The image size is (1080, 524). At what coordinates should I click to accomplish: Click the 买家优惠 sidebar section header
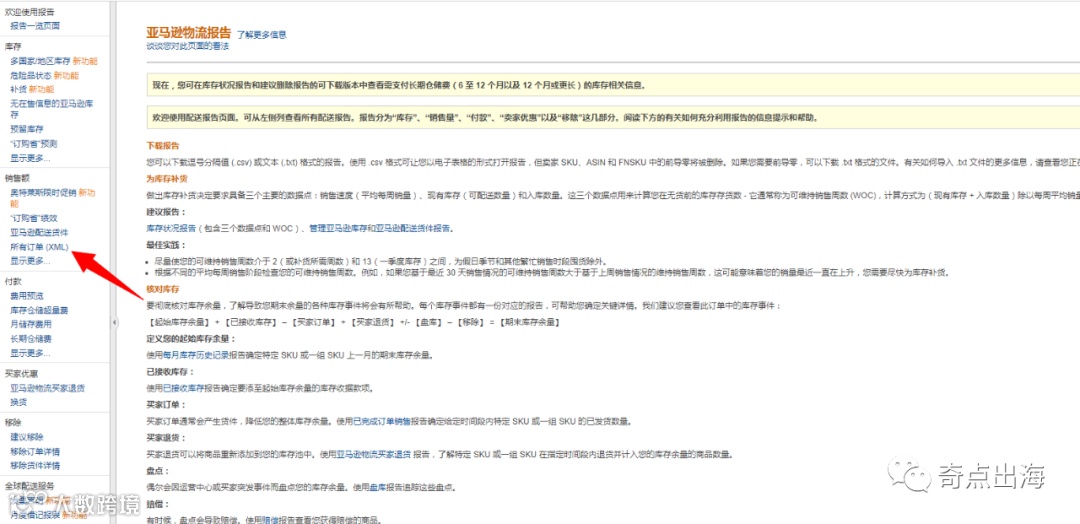(x=21, y=374)
